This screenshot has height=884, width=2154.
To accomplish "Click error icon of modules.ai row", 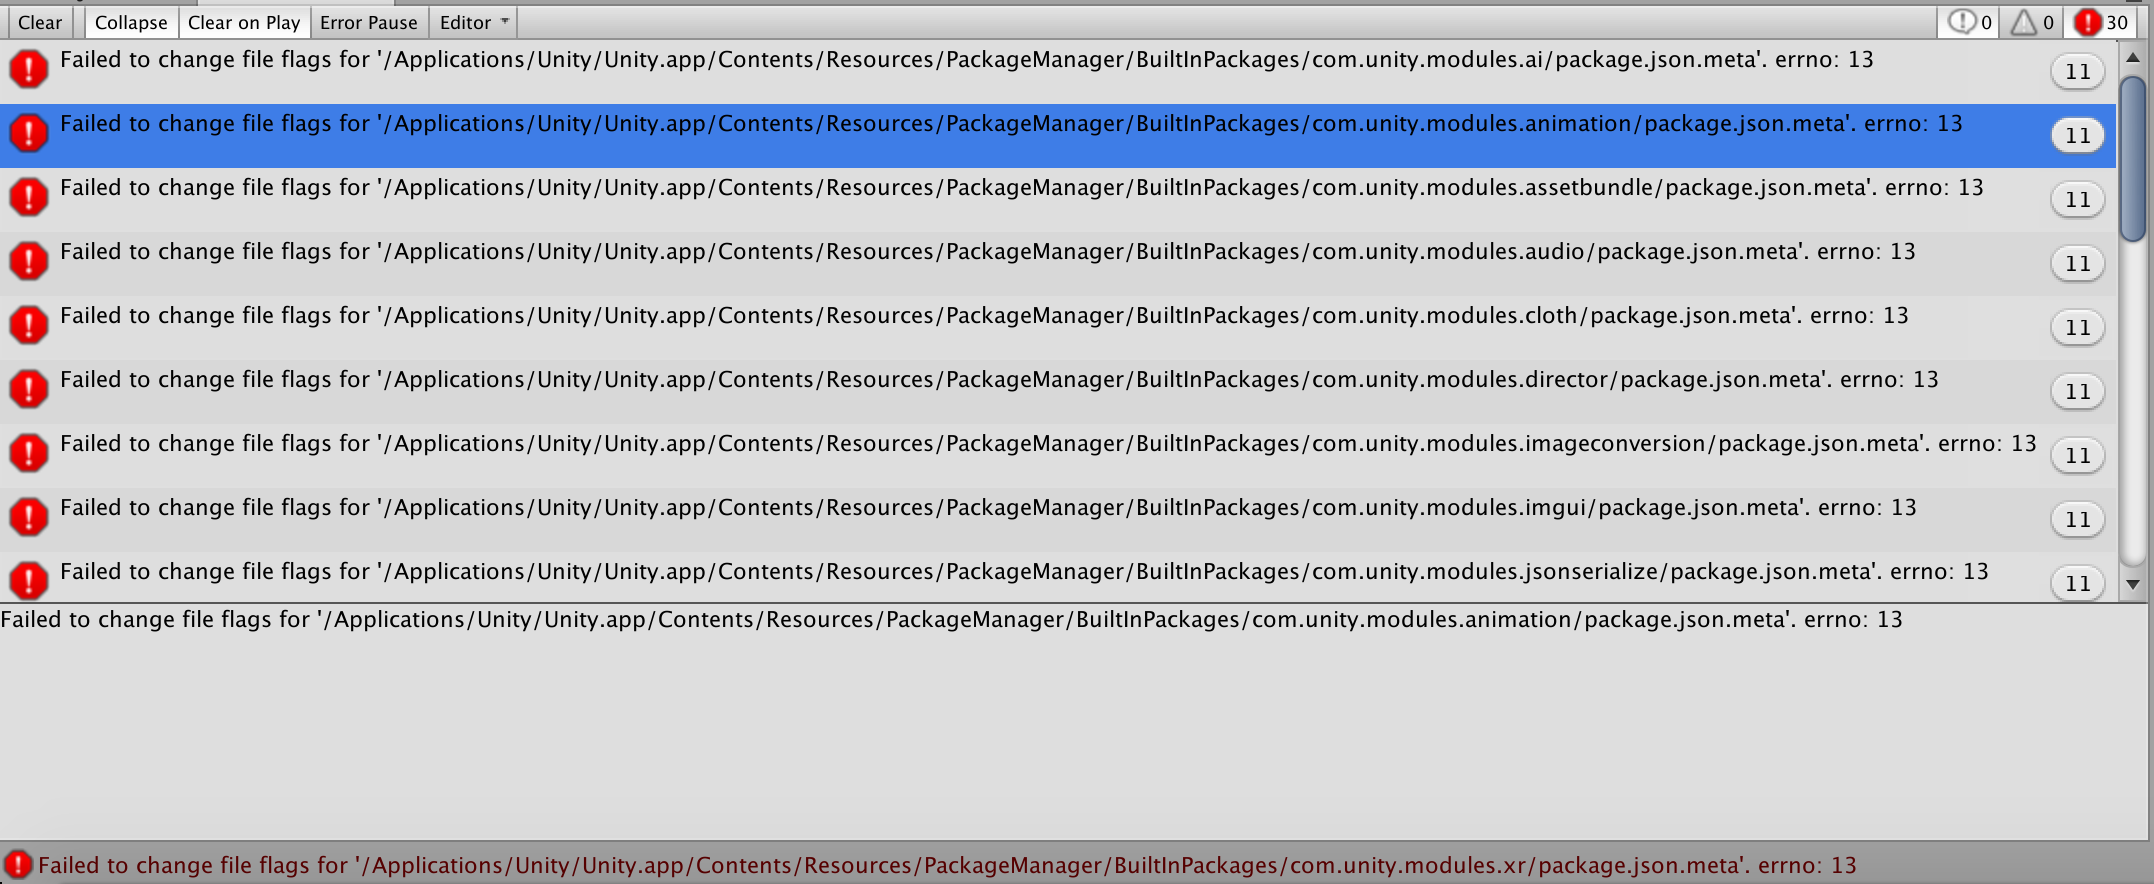I will (x=29, y=68).
